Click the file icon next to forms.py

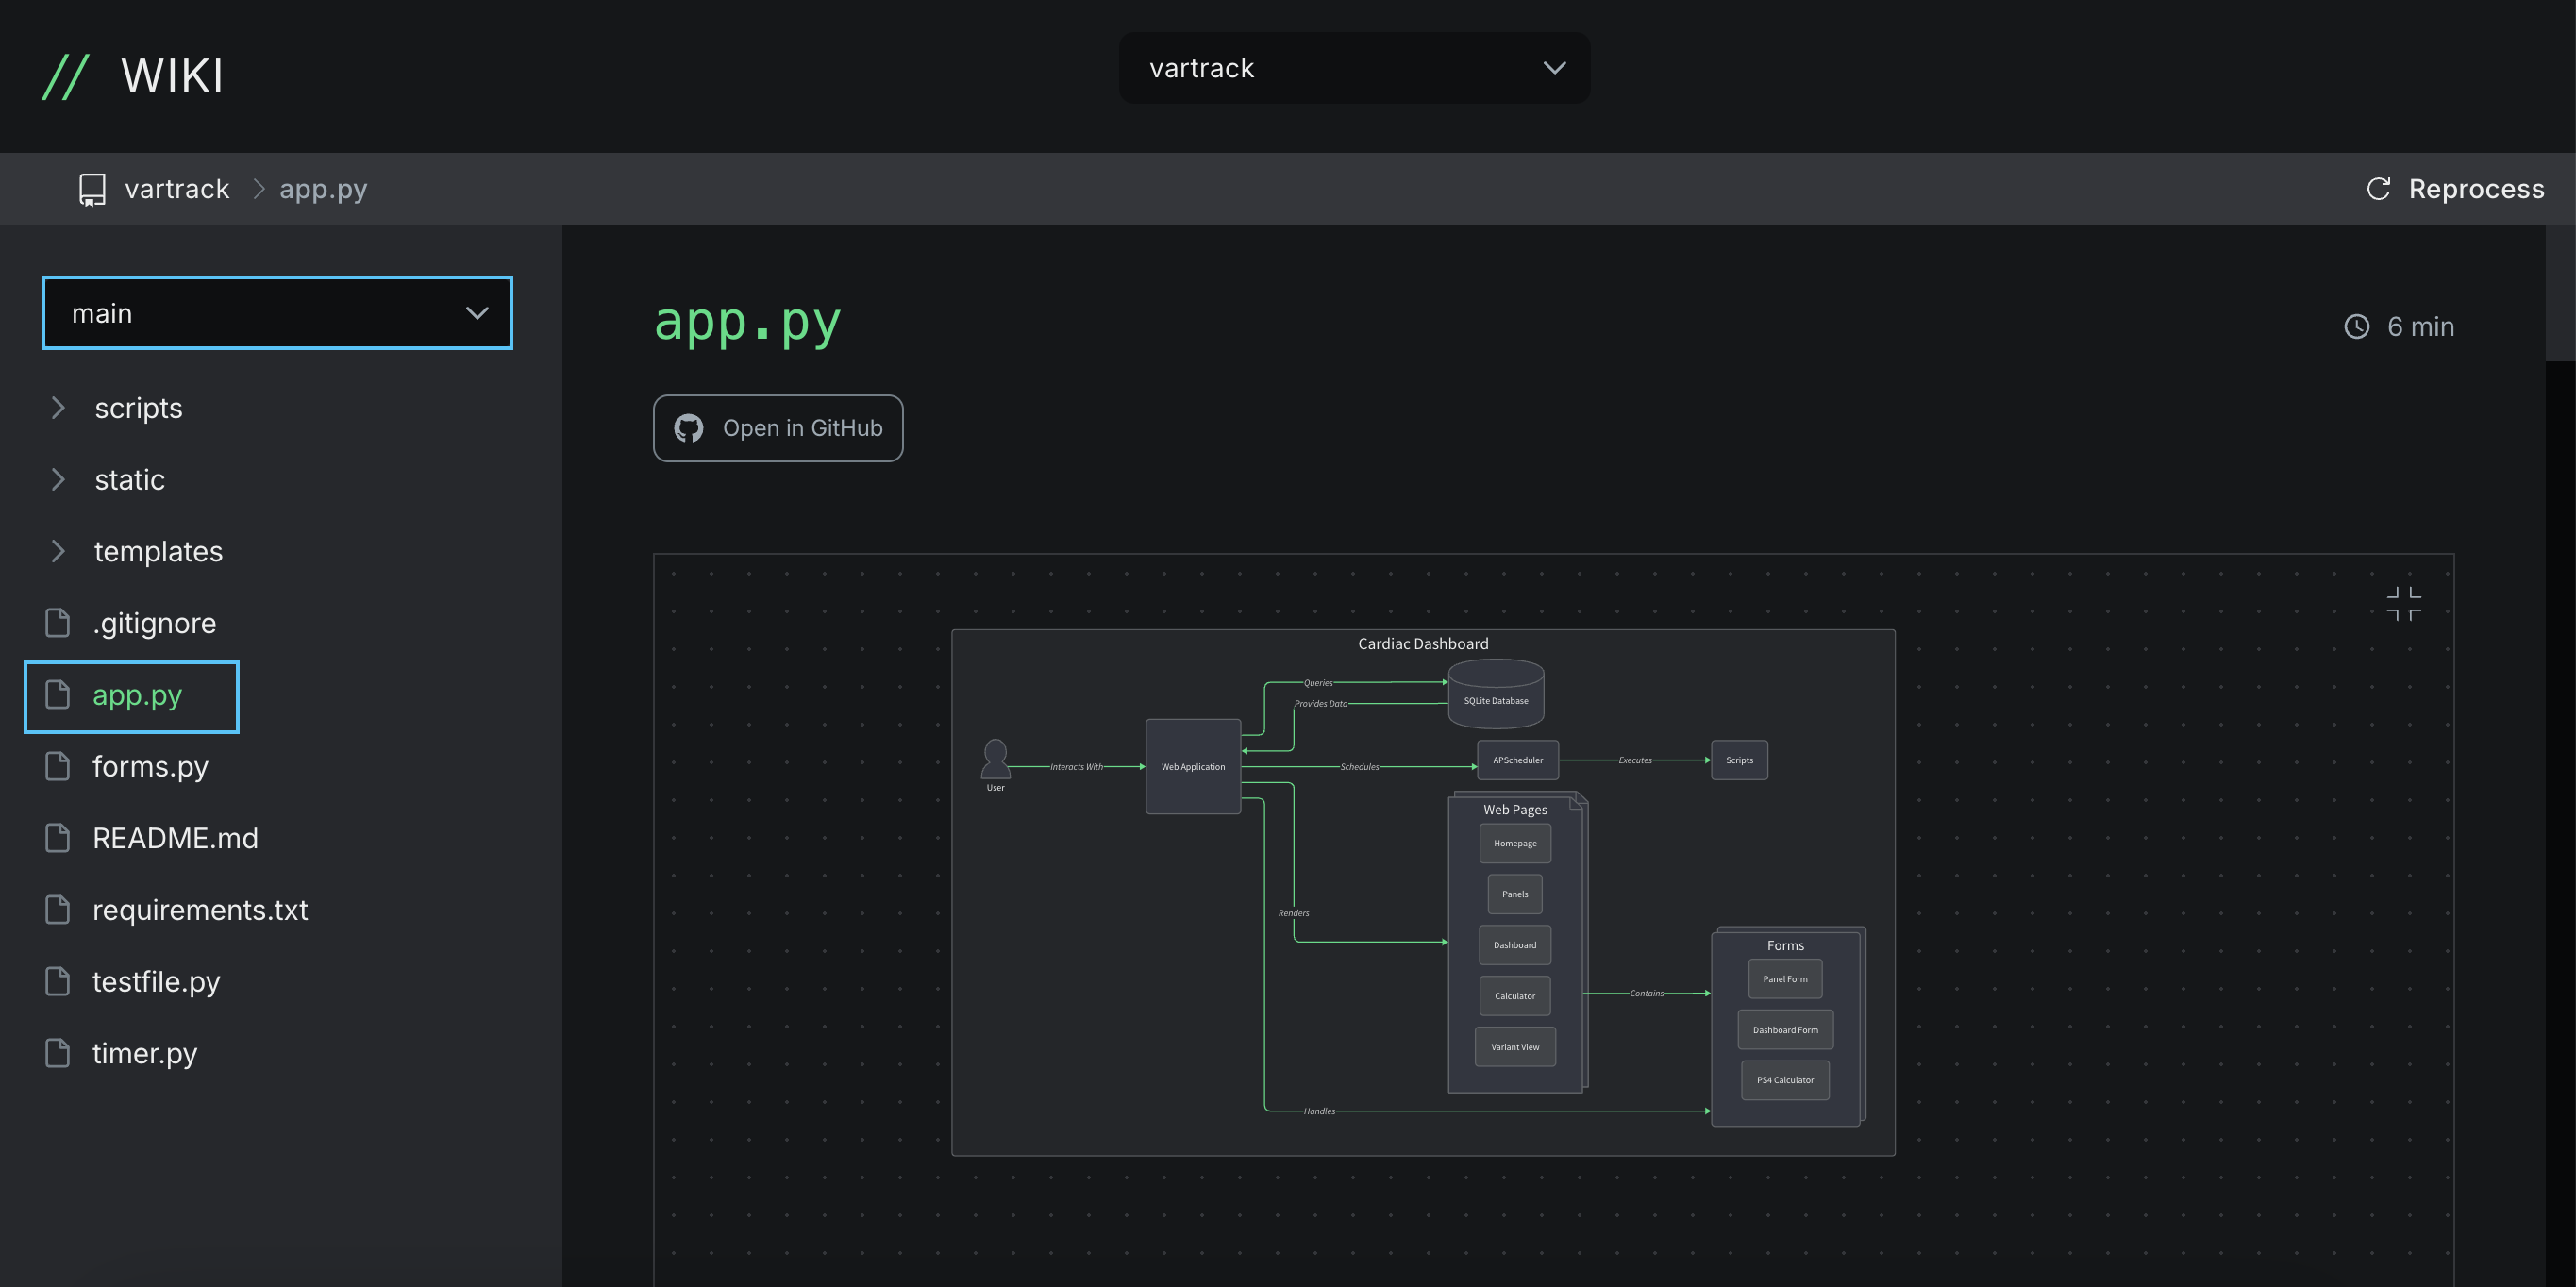(x=58, y=764)
